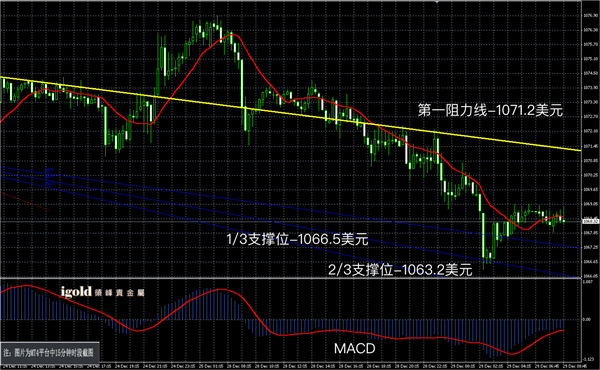Click the igold logo watermark
Screen dimensions: 600x370
pos(76,292)
